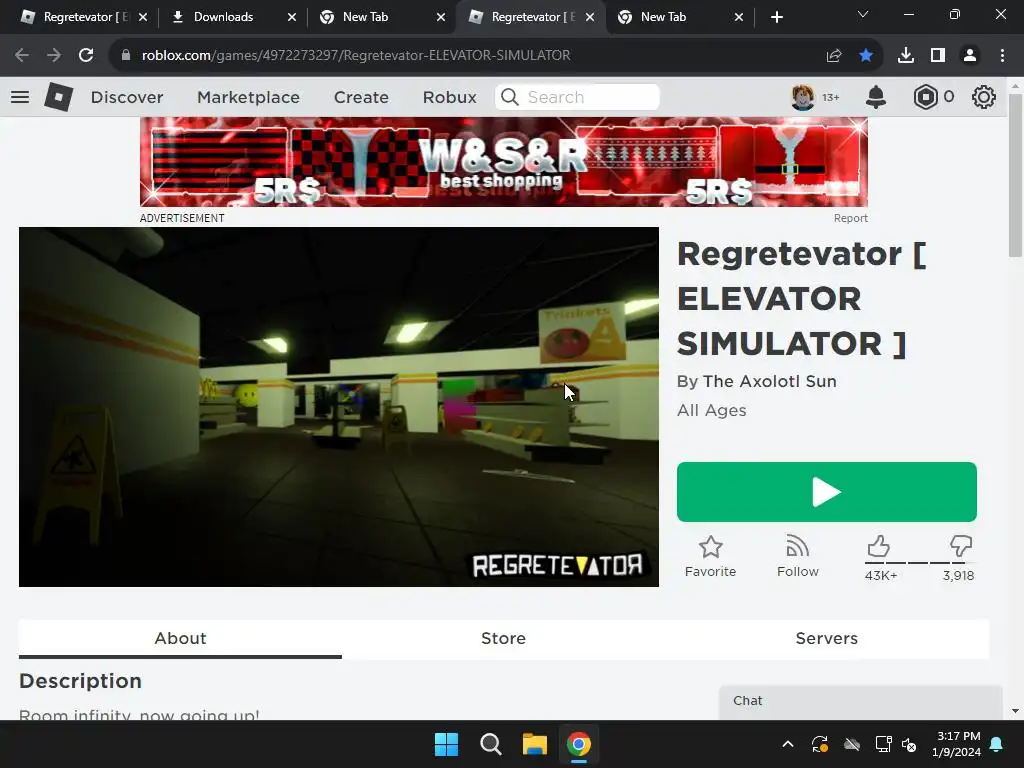Viewport: 1024px width, 768px height.
Task: Open Create in Roblox navigation
Action: click(361, 97)
